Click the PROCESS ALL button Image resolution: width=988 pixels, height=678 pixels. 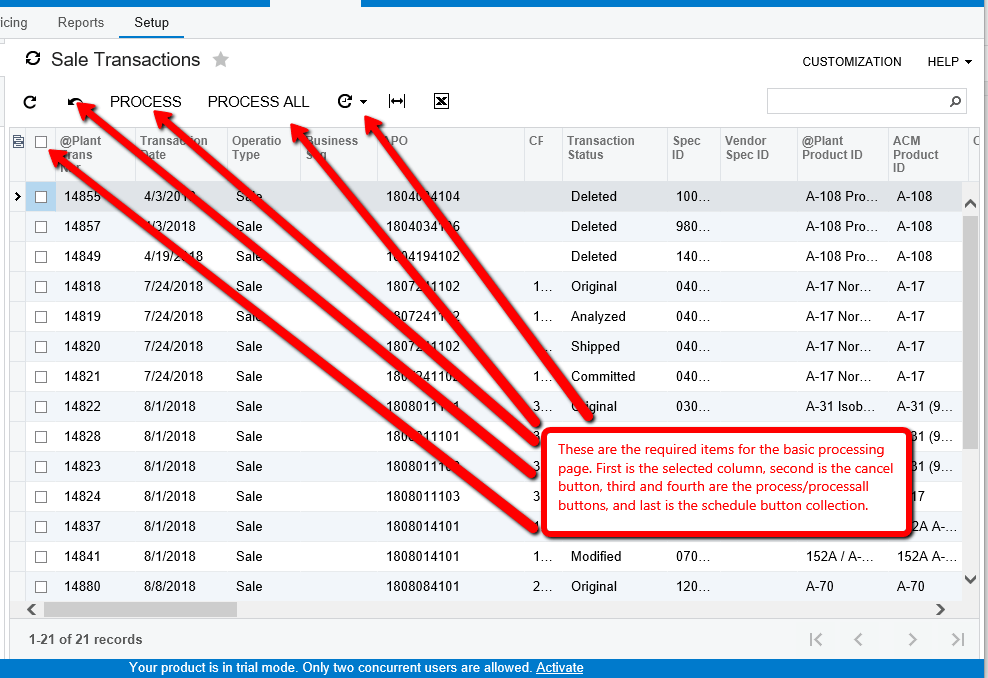[x=258, y=102]
